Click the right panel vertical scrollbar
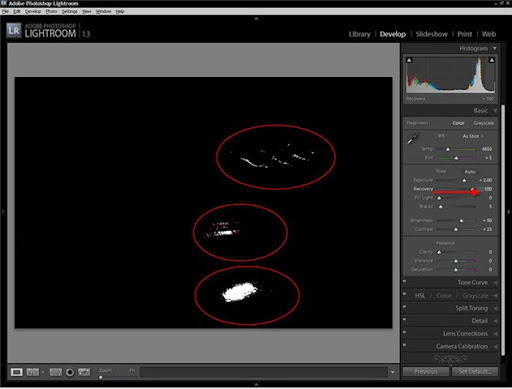Viewport: 512px width, 389px height. pos(503,230)
